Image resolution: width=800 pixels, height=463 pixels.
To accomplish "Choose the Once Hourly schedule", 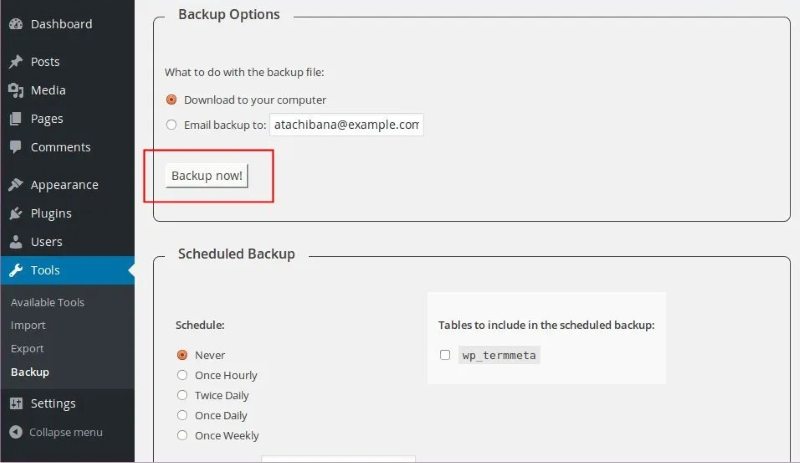I will pyautogui.click(x=182, y=375).
